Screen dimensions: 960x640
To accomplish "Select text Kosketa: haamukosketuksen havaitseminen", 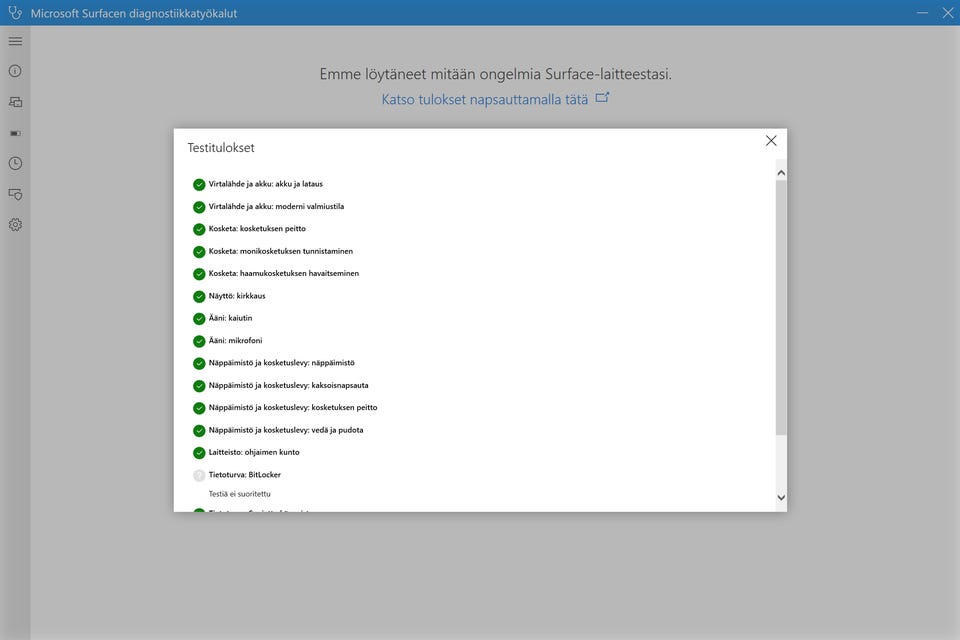I will 283,273.
